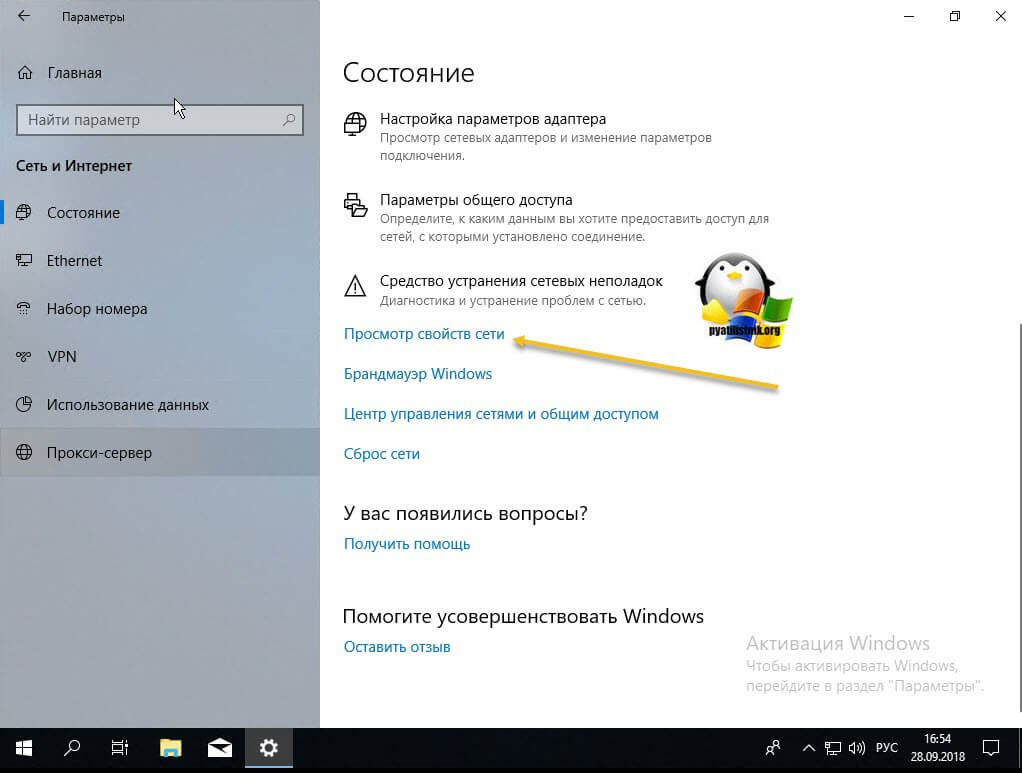Open Центр управления сетями и общим доступом

pyautogui.click(x=501, y=413)
